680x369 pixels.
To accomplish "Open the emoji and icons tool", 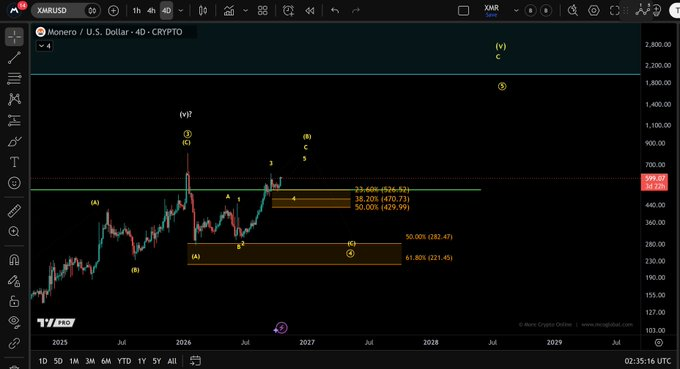I will [x=14, y=183].
